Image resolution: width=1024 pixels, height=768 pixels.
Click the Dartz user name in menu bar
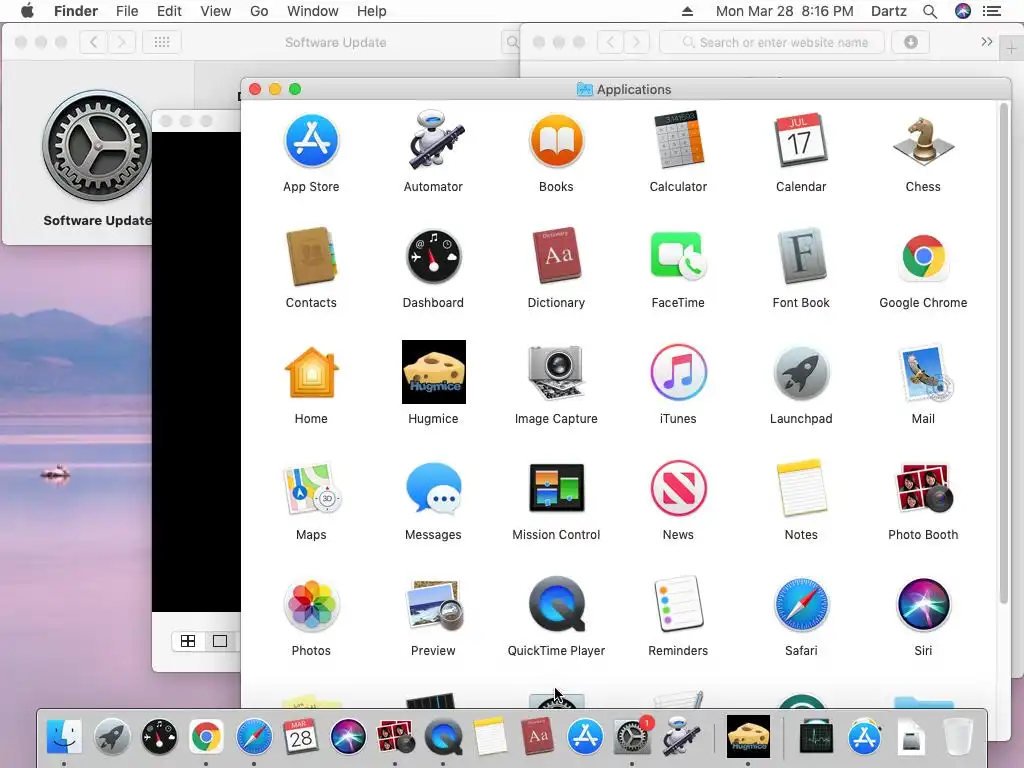tap(889, 11)
